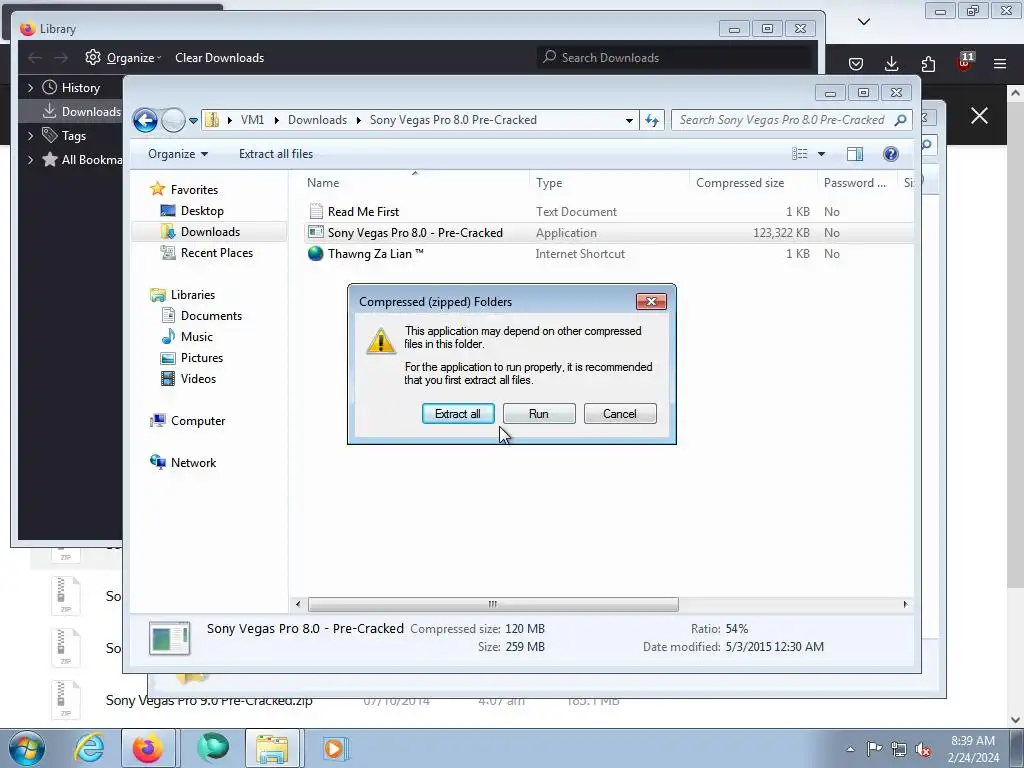
Task: Expand the History item in Library sidebar
Action: 30,88
